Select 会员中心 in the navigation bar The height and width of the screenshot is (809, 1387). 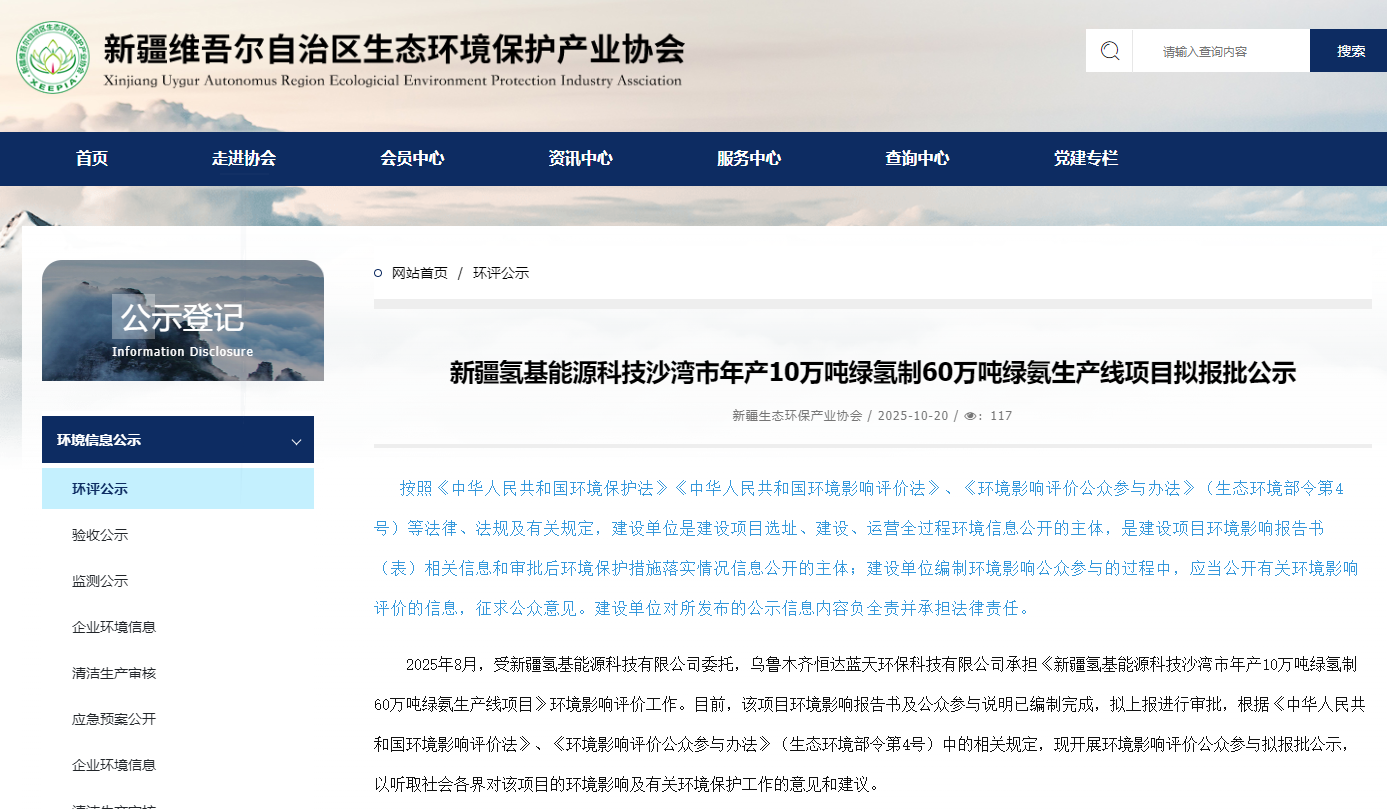click(x=412, y=158)
